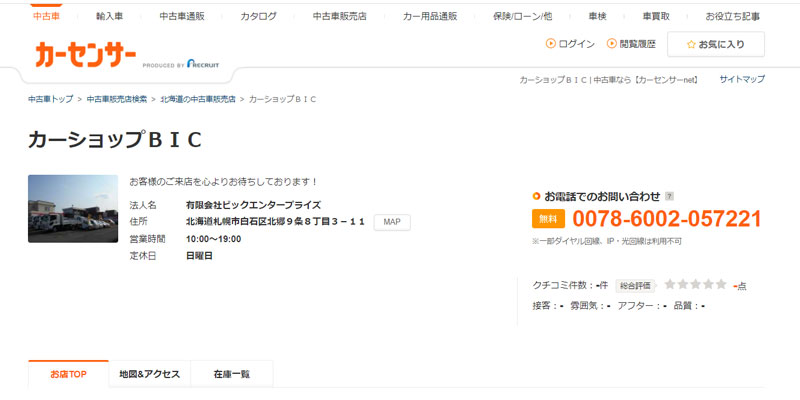Select the お店TOP tab

click(x=69, y=374)
